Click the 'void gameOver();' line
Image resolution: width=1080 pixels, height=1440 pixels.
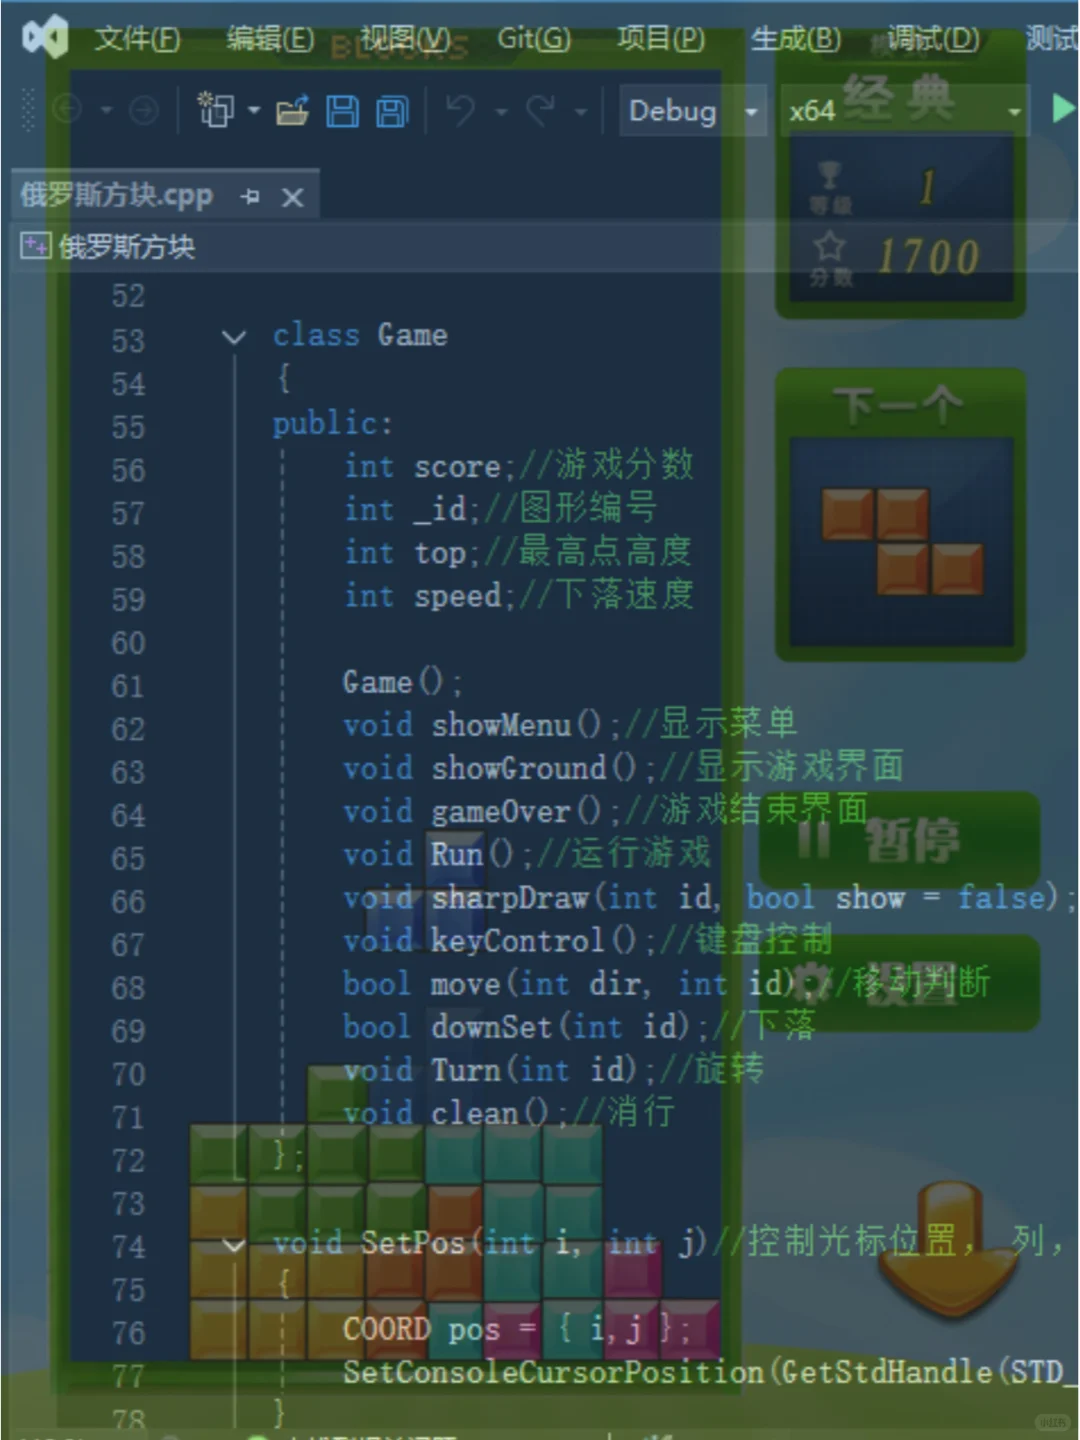[482, 811]
